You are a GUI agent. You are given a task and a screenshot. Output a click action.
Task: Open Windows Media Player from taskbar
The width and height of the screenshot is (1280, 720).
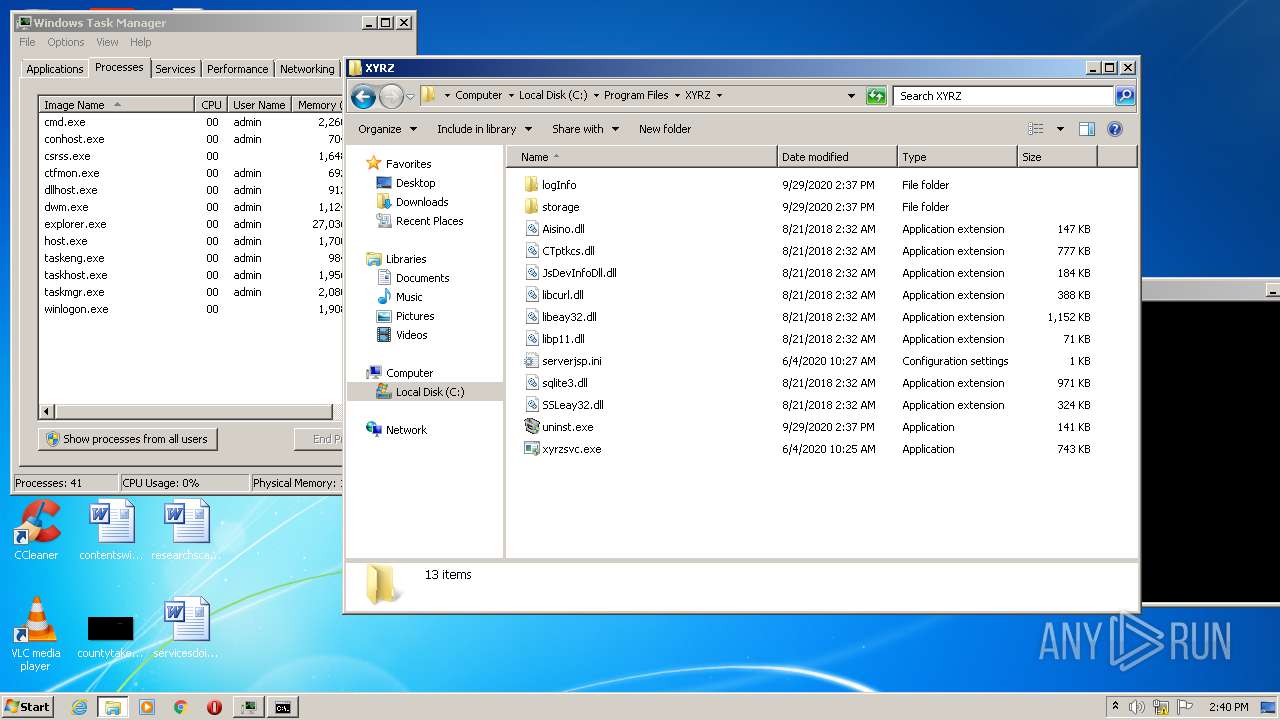click(x=147, y=707)
